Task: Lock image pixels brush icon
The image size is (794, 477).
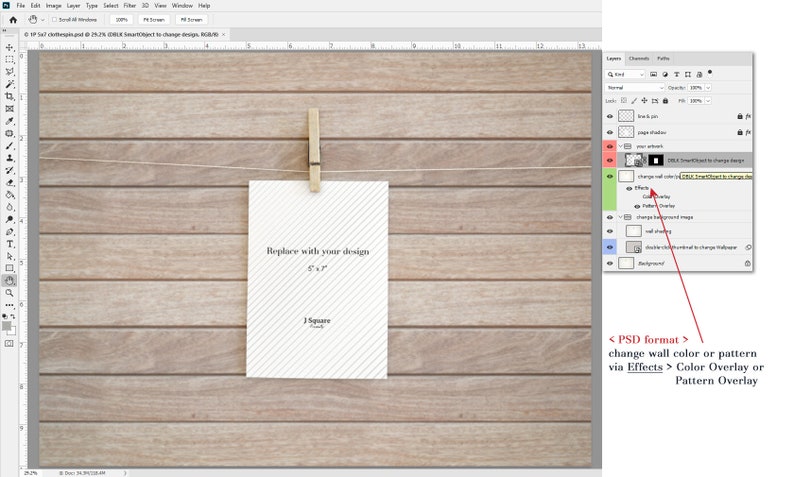Action: 633,101
